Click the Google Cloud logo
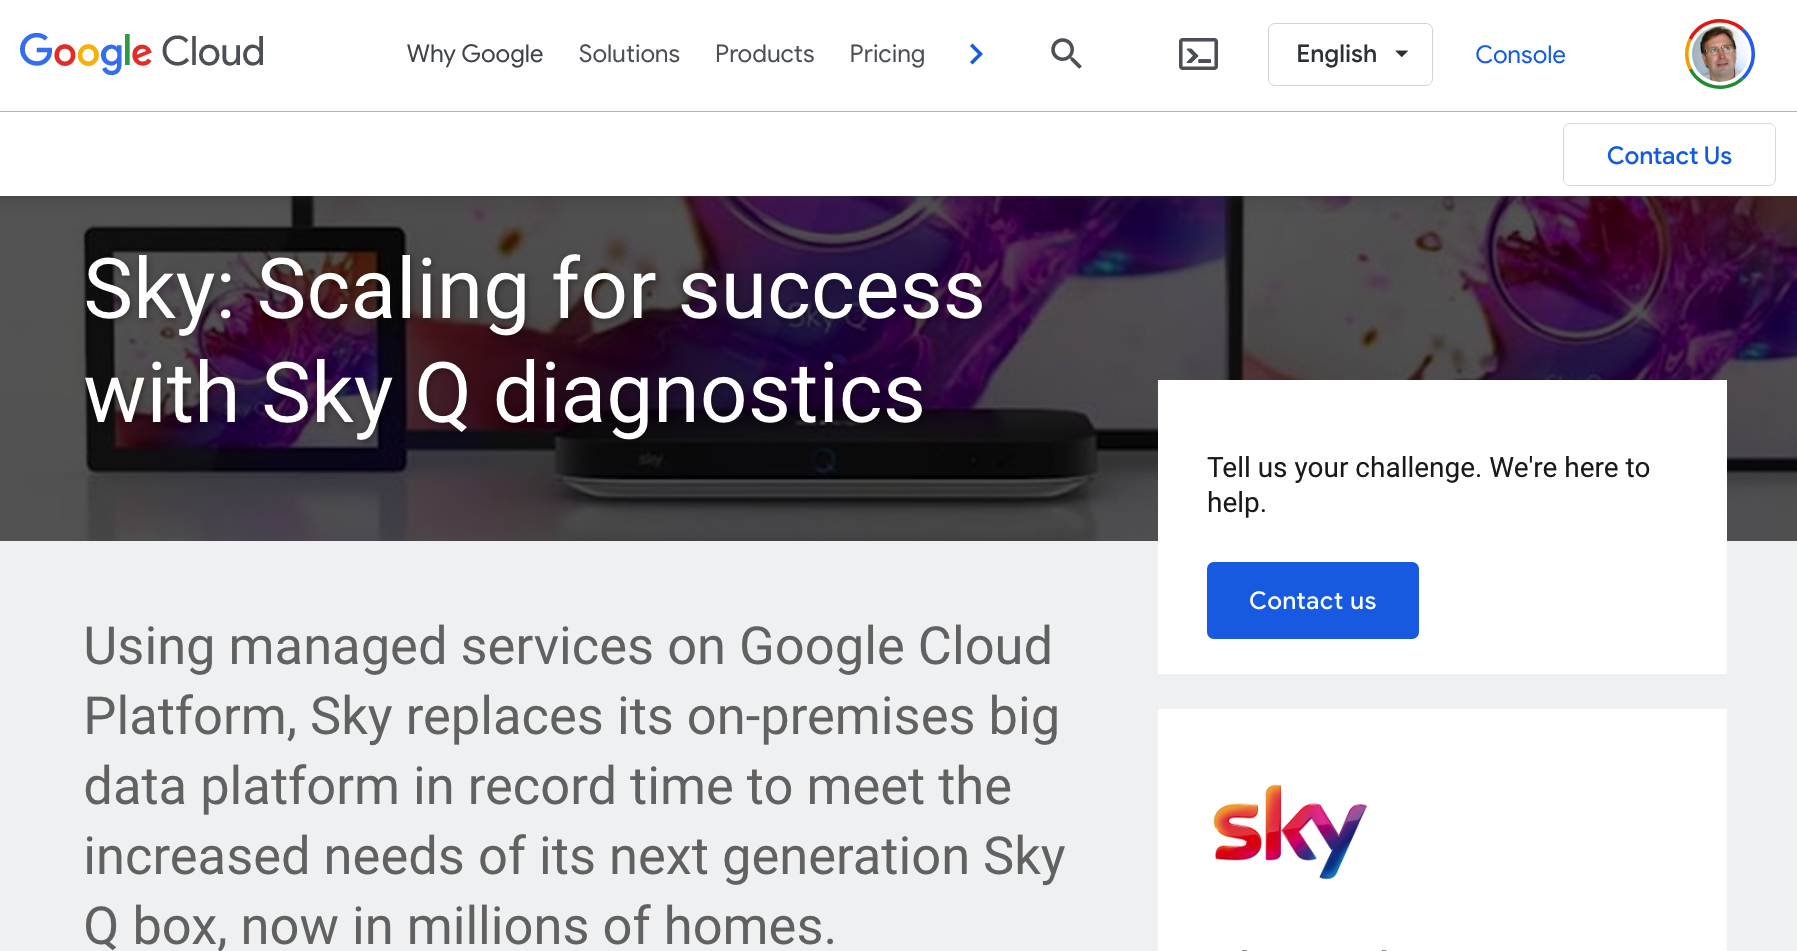The height and width of the screenshot is (951, 1797). (141, 52)
